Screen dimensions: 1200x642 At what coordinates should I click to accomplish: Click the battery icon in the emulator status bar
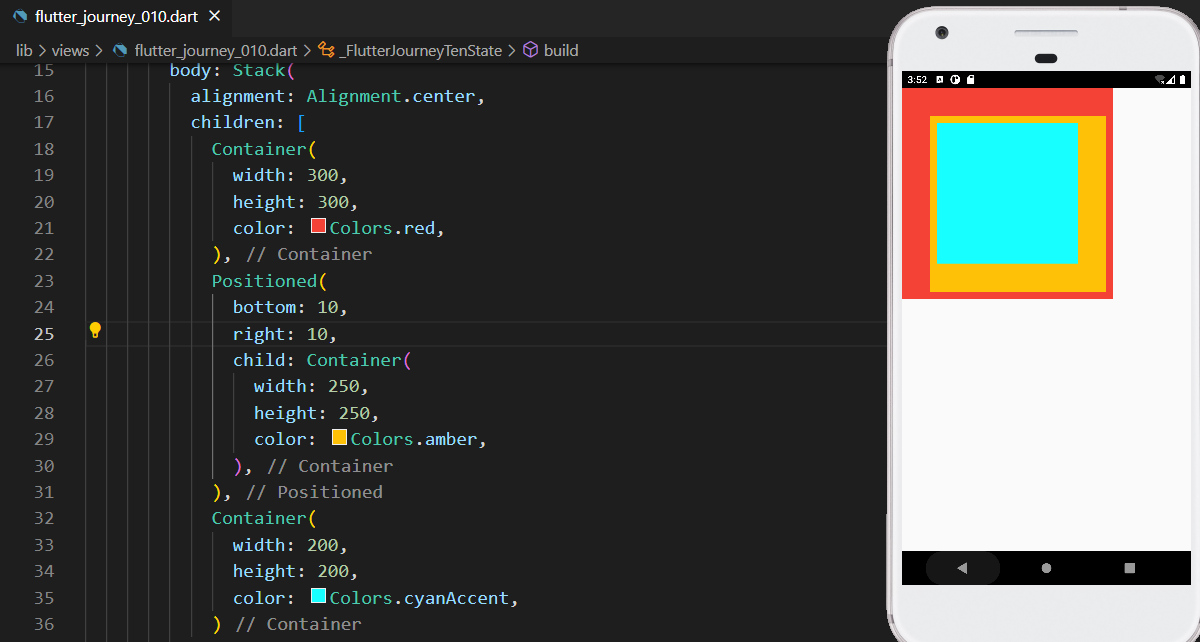coord(1183,78)
